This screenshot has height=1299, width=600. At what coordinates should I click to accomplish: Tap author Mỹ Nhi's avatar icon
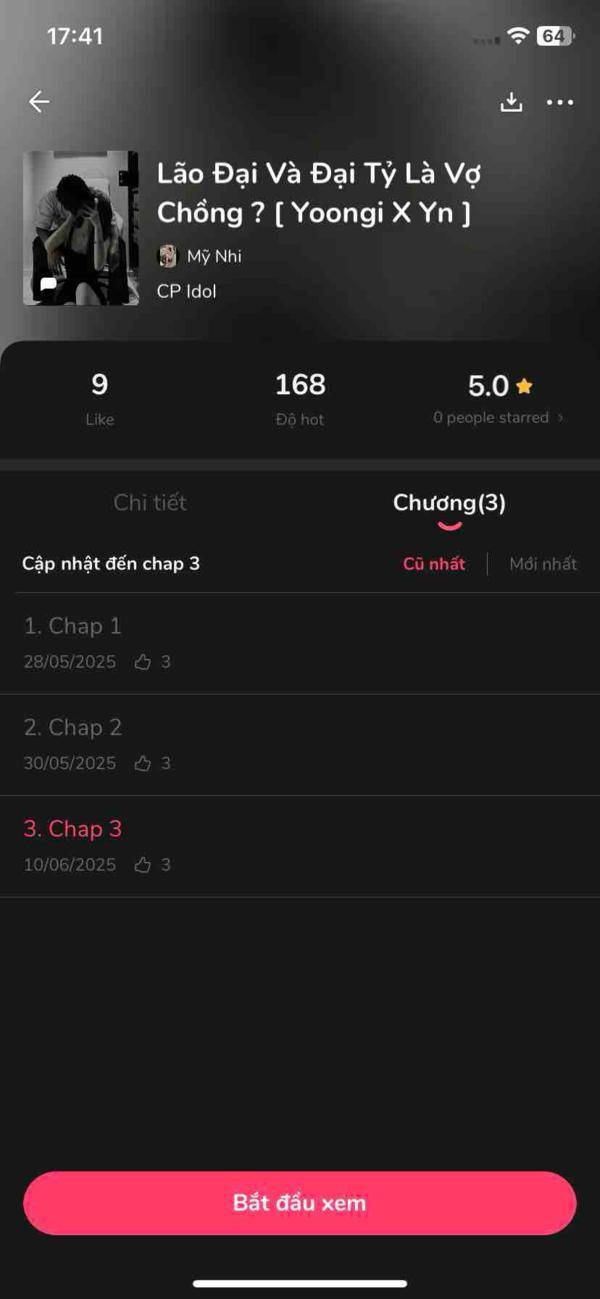pos(168,256)
